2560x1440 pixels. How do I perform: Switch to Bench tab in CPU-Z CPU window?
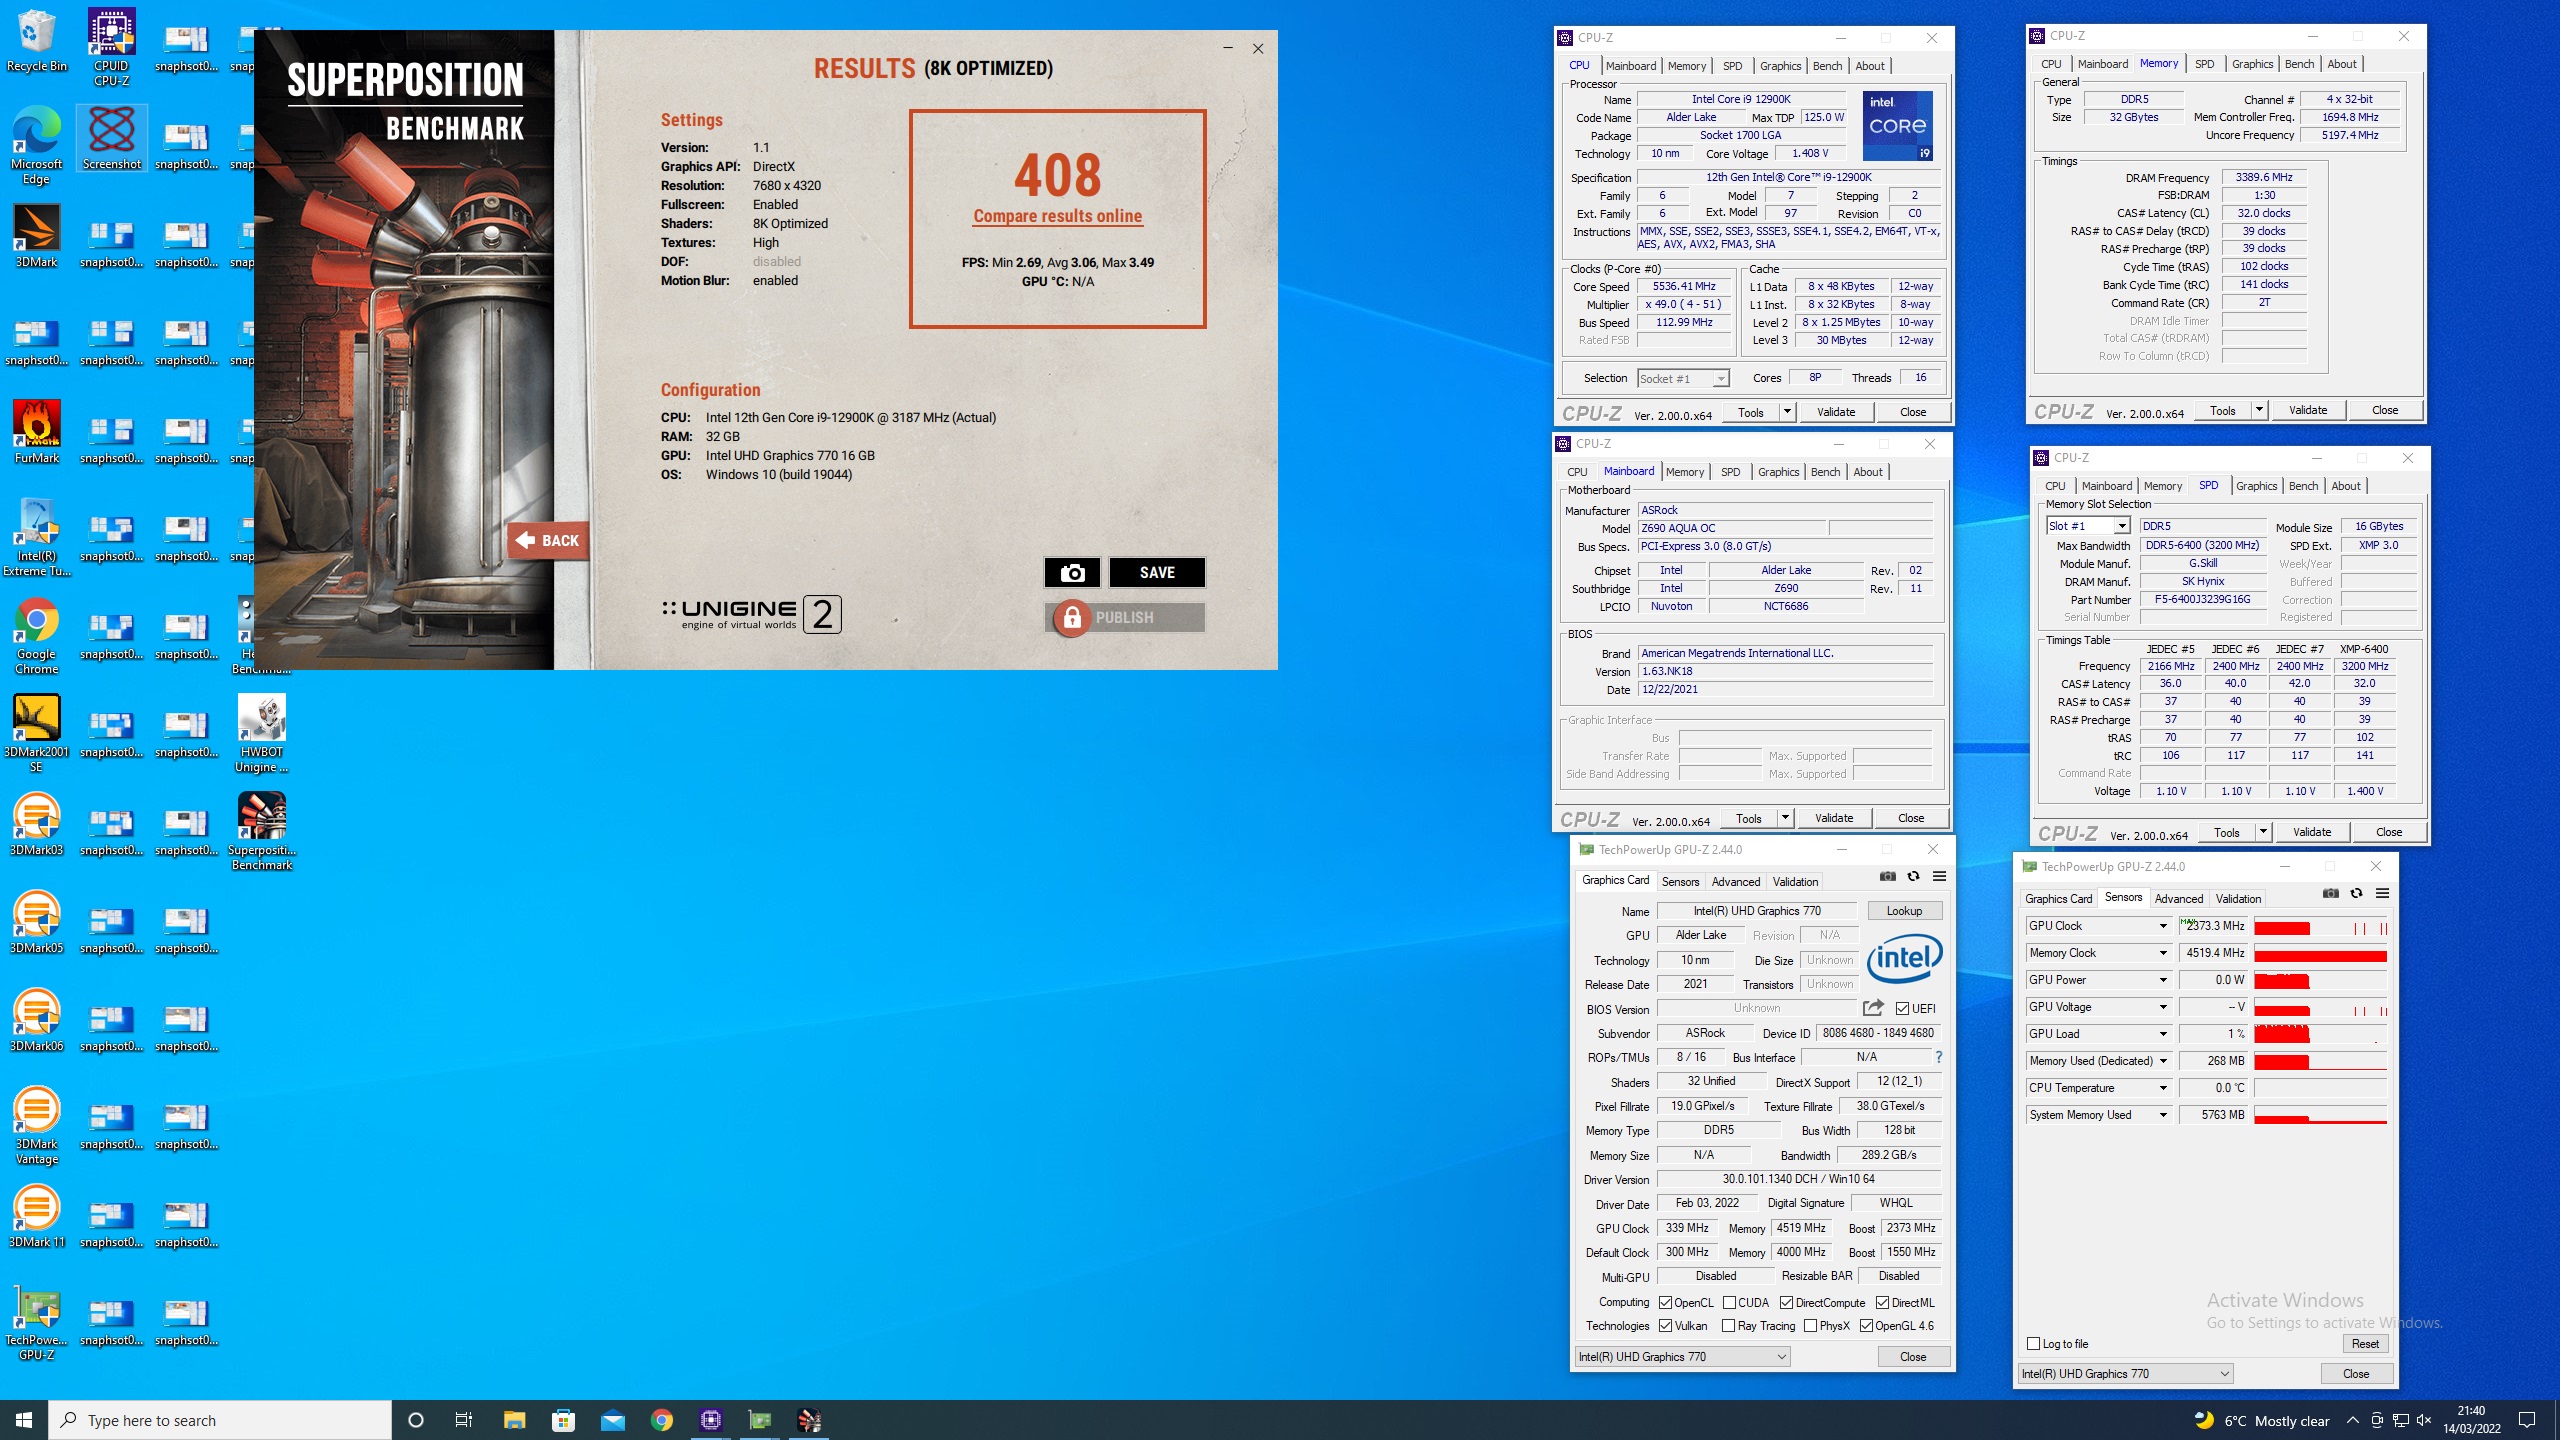click(1827, 66)
